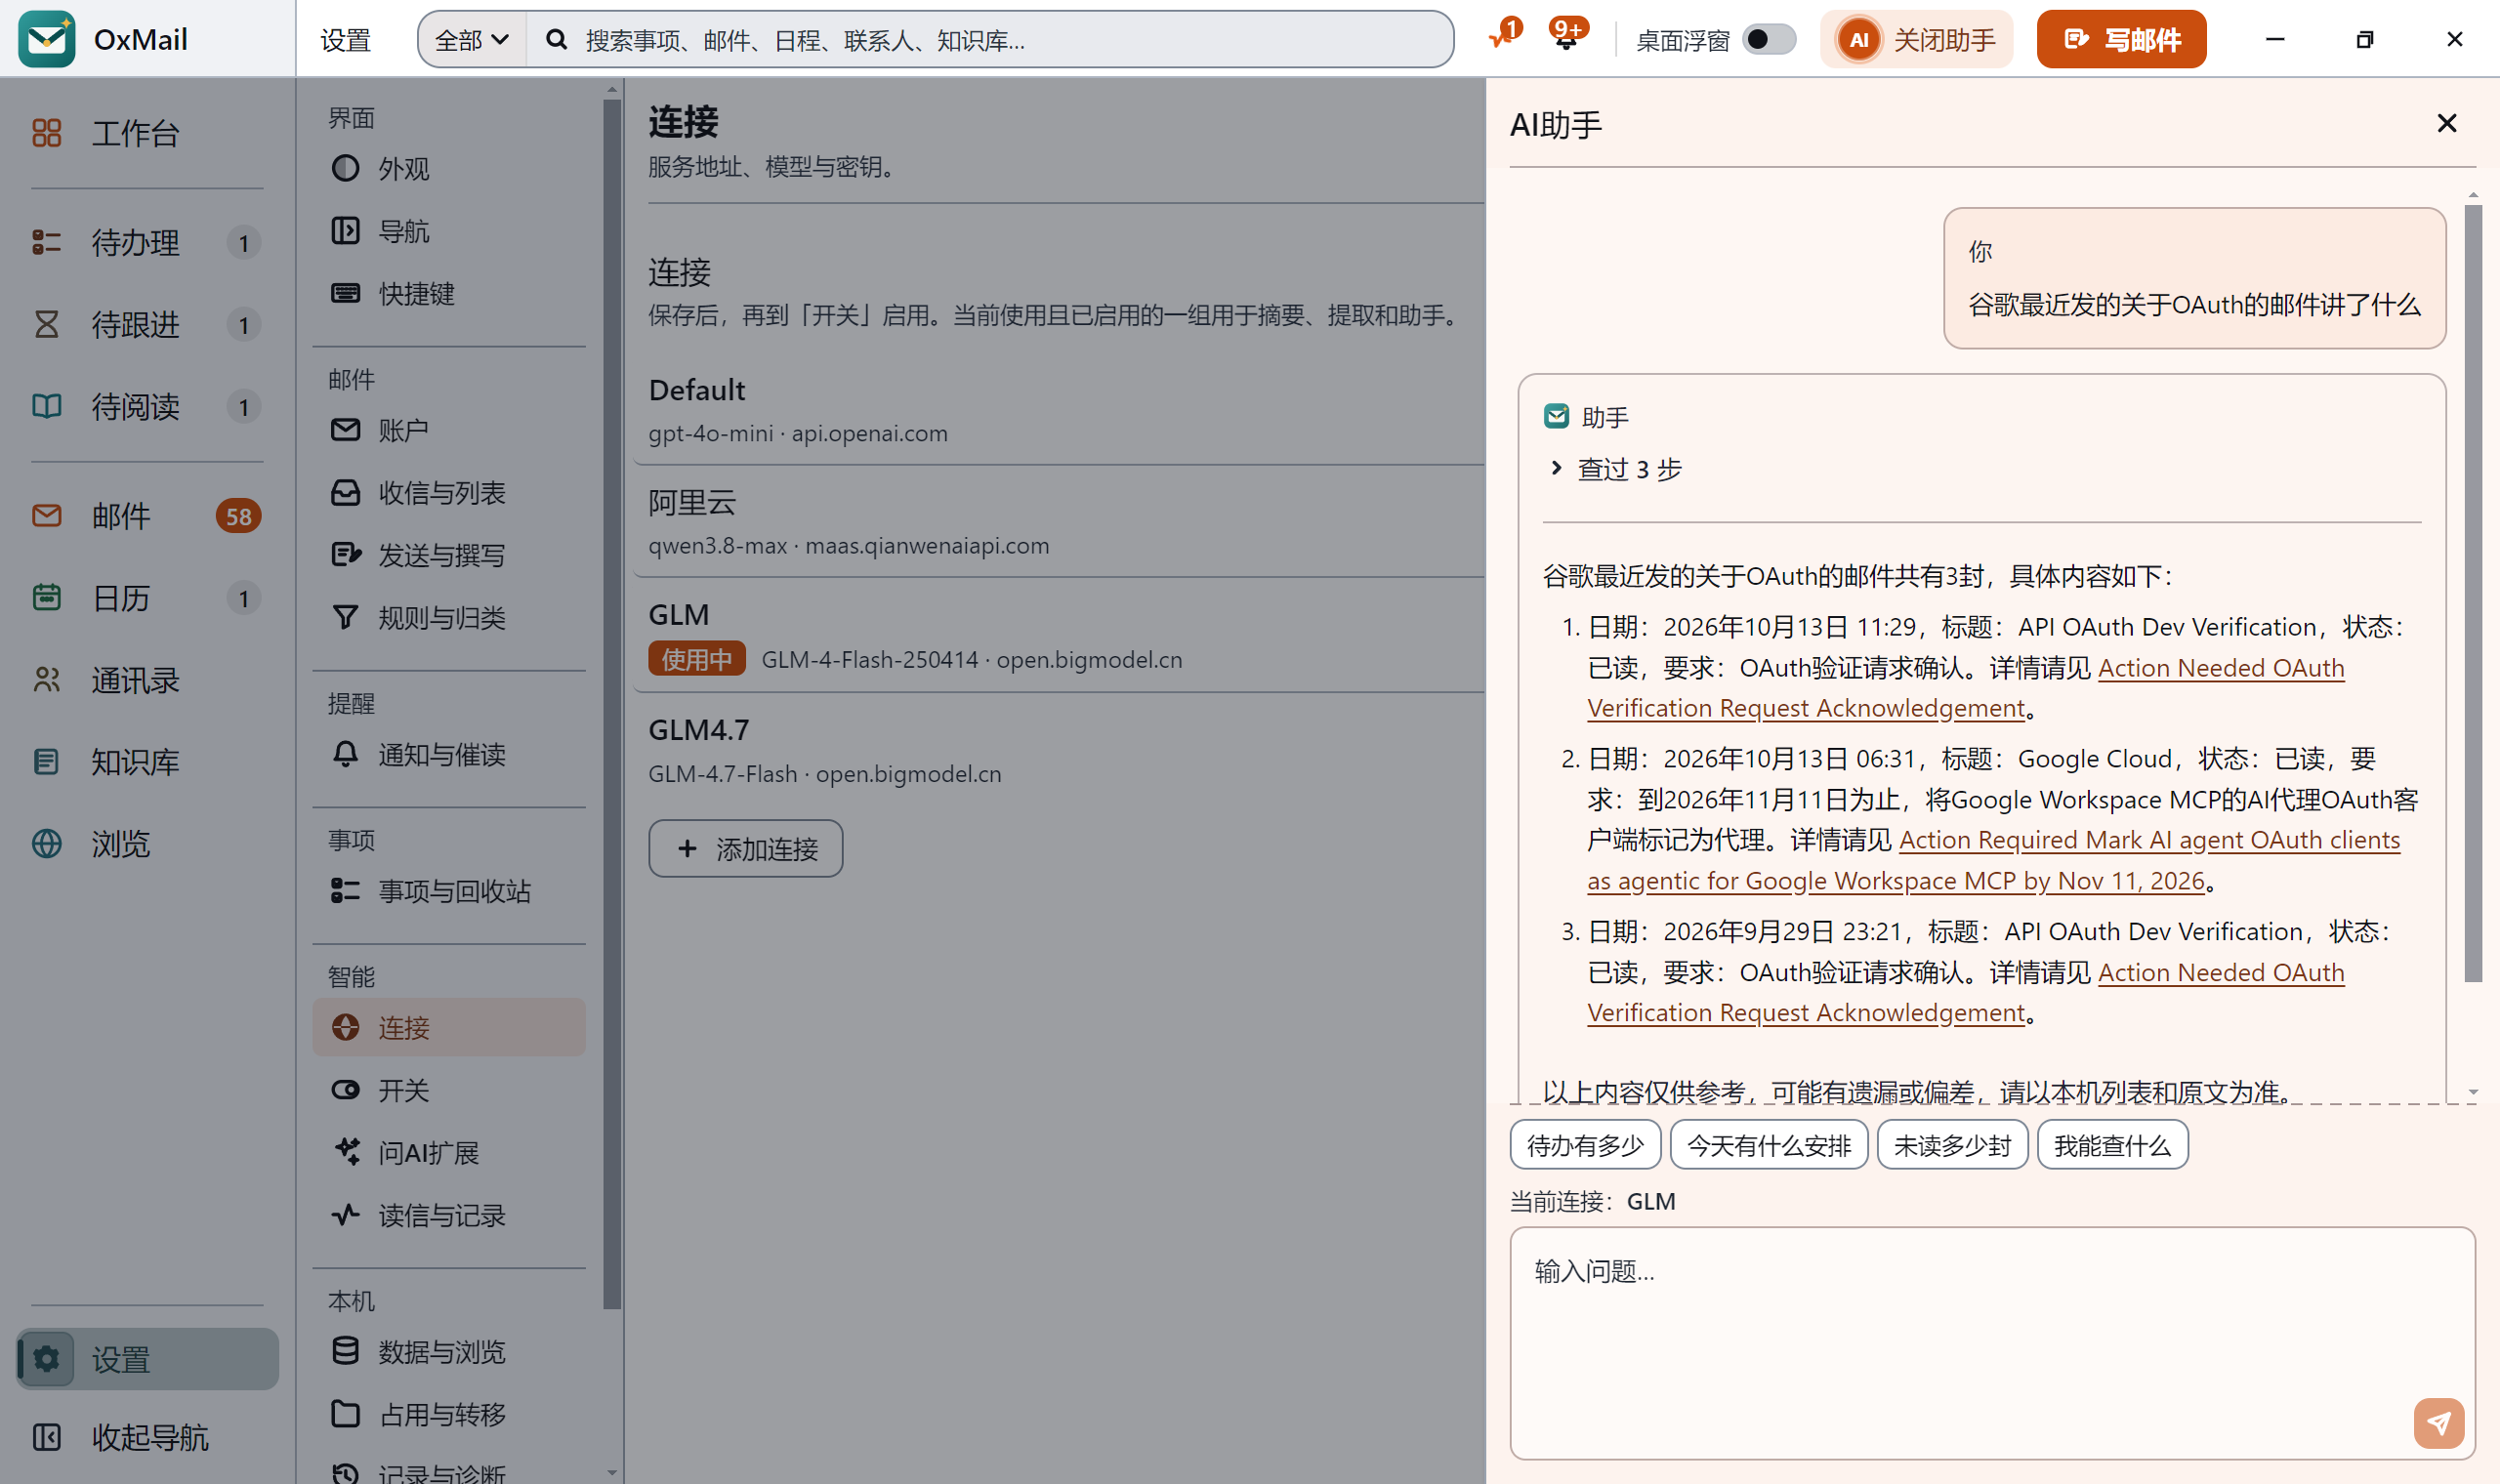Click the 今天有什么安排 suggestion chip
The height and width of the screenshot is (1484, 2500).
pyautogui.click(x=1768, y=1145)
